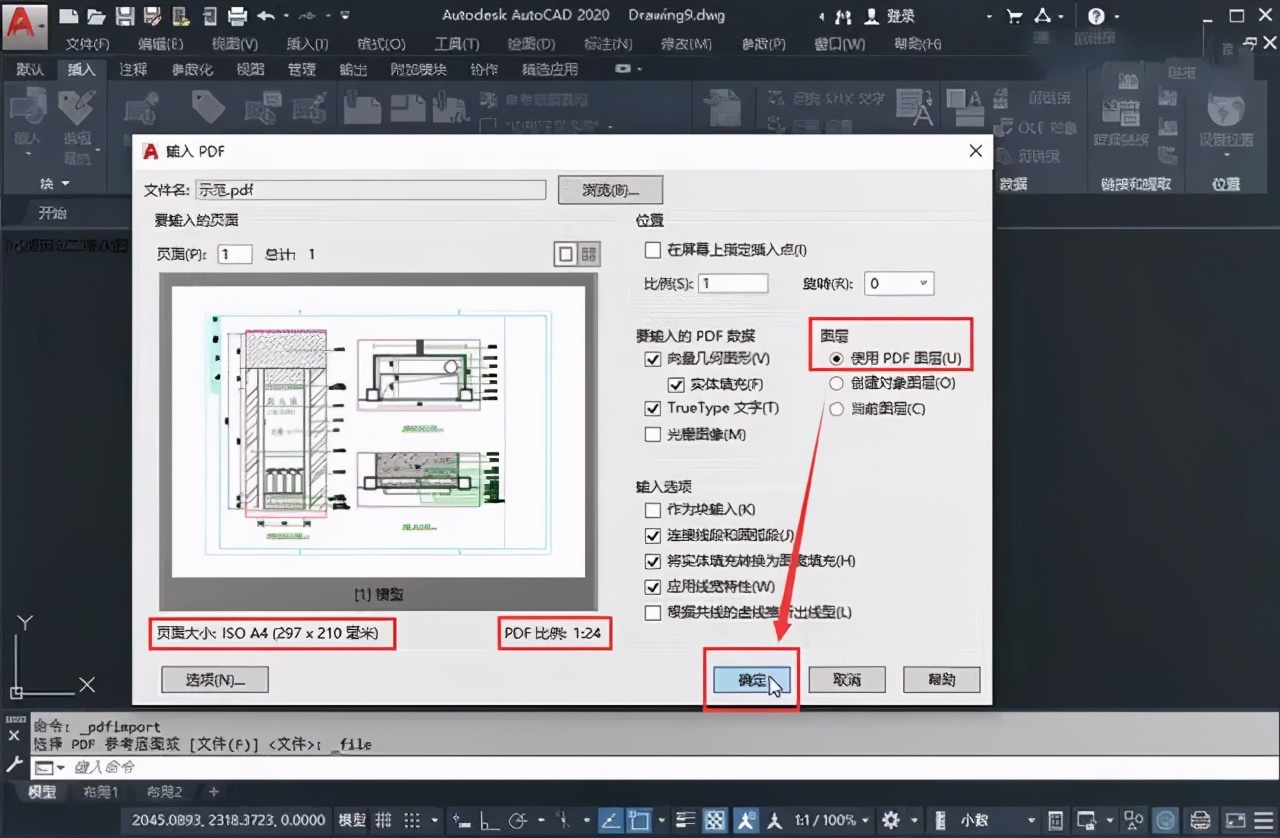Click the Open file folder icon
1280x838 pixels.
(96, 16)
